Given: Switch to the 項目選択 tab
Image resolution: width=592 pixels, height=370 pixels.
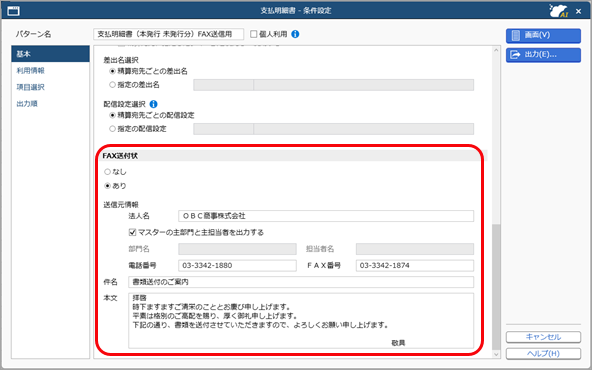Looking at the screenshot, I should coord(31,87).
